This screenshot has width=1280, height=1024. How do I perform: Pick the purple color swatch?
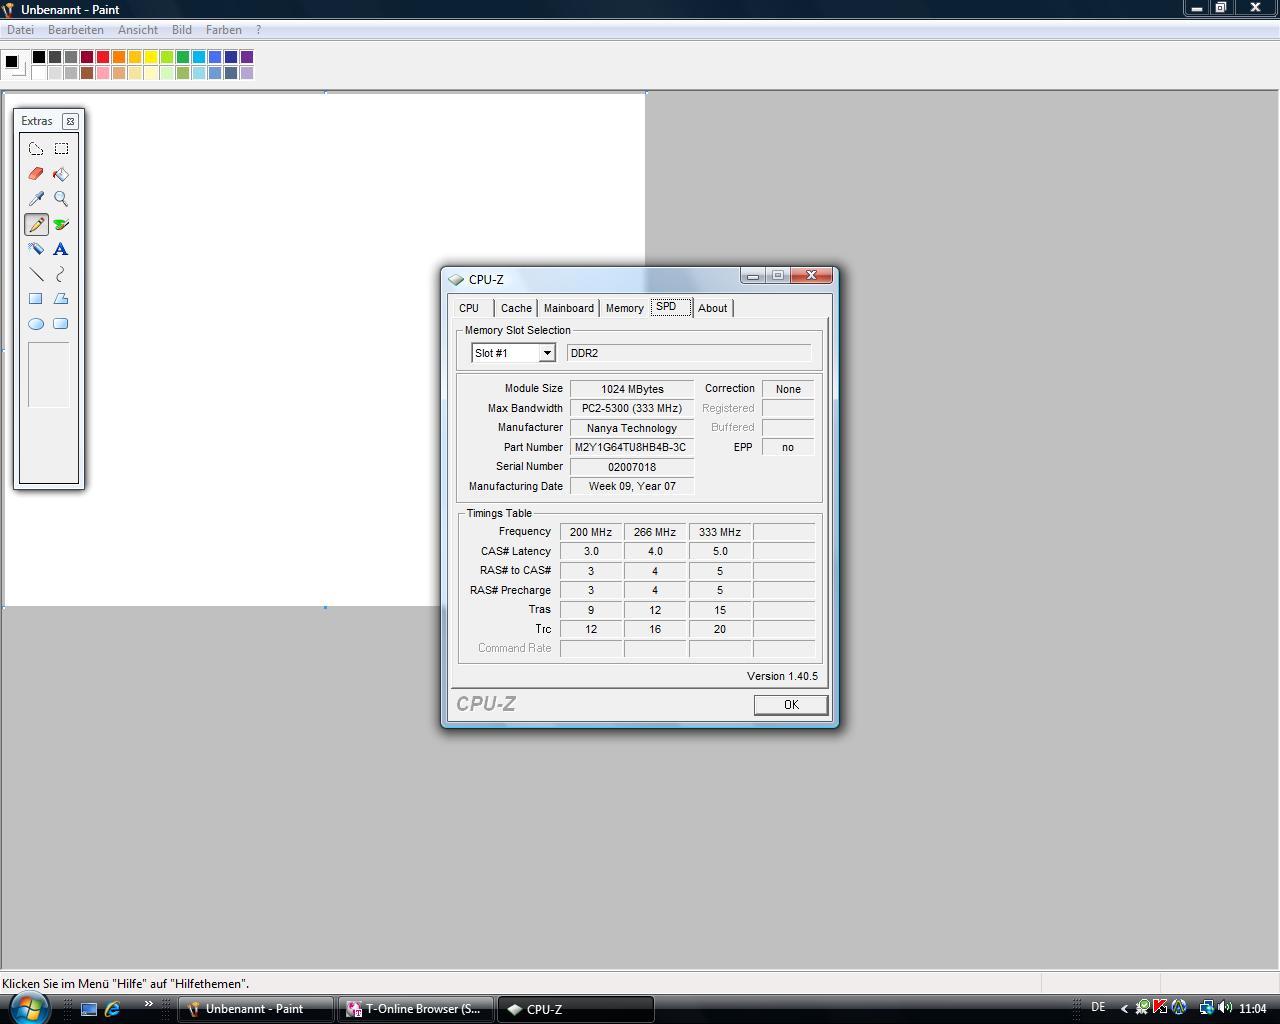247,57
